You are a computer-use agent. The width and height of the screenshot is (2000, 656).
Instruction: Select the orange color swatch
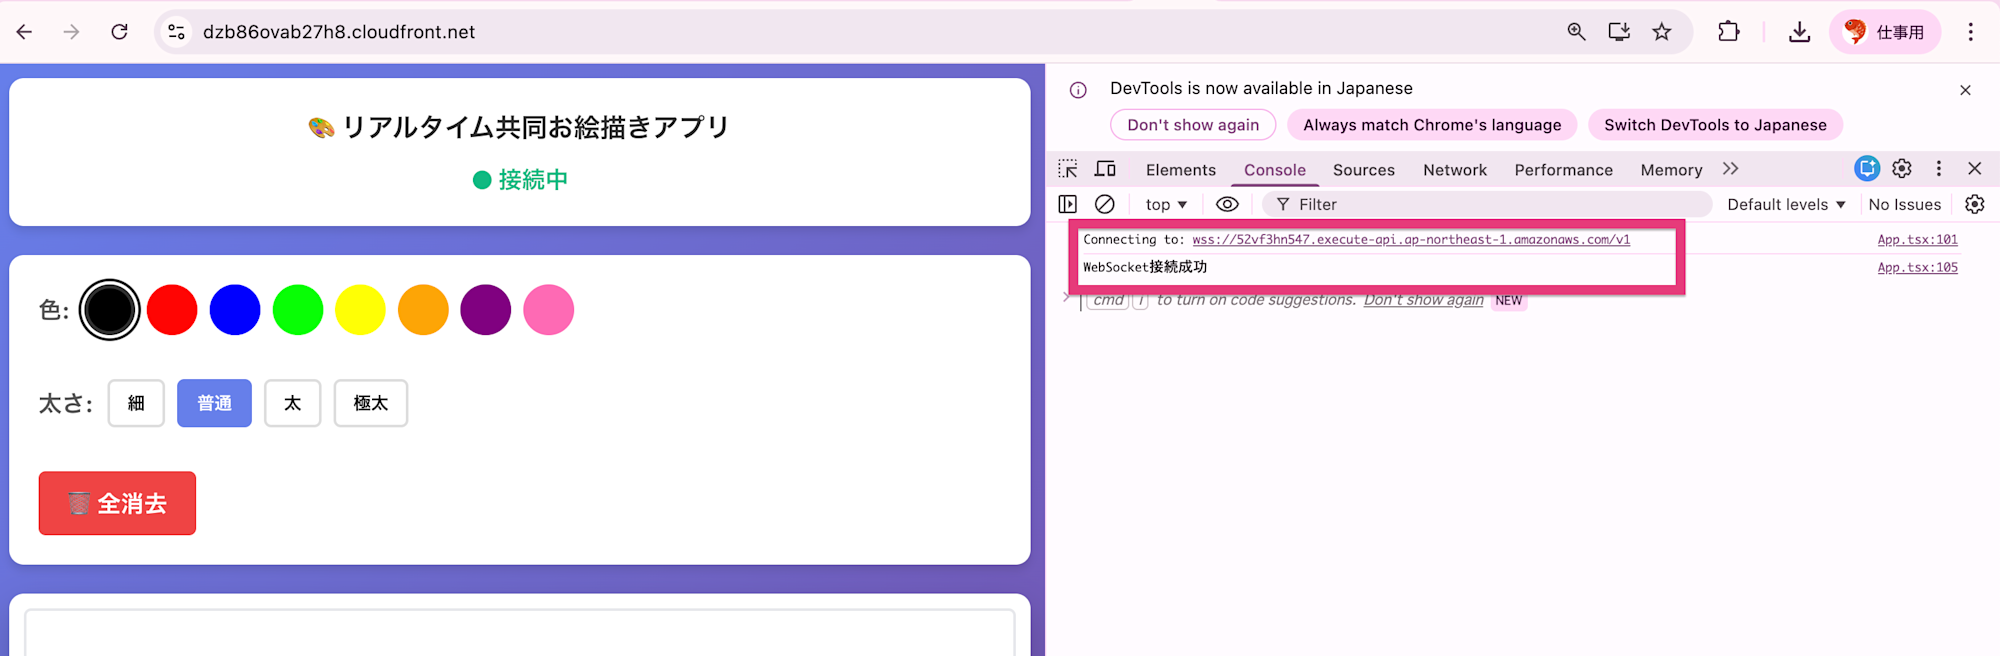click(x=423, y=310)
